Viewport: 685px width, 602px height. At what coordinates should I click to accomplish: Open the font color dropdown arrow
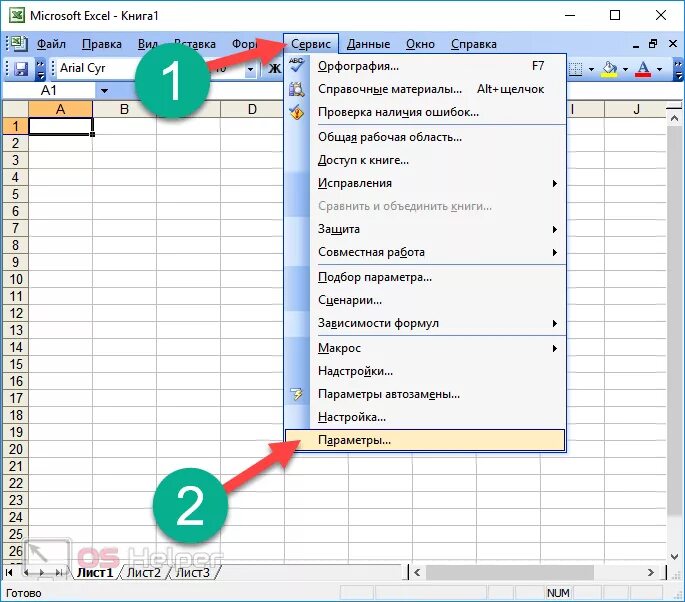coord(659,69)
